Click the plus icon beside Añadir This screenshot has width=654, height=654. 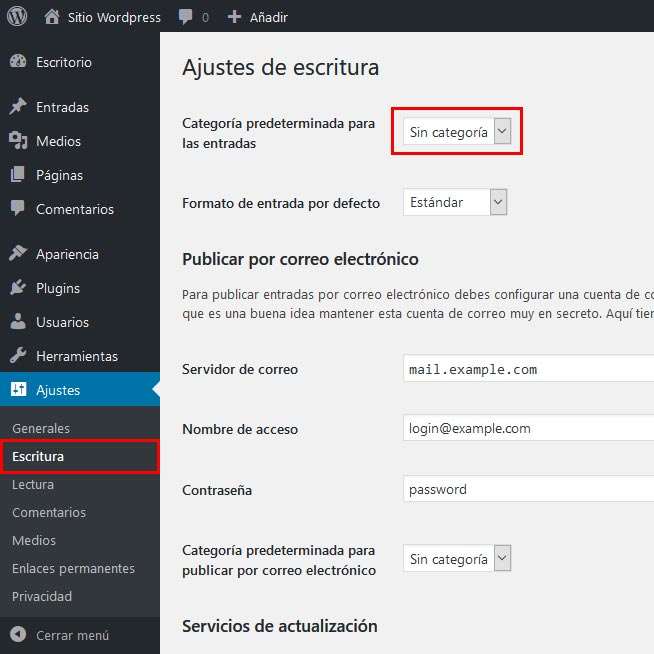tap(234, 17)
